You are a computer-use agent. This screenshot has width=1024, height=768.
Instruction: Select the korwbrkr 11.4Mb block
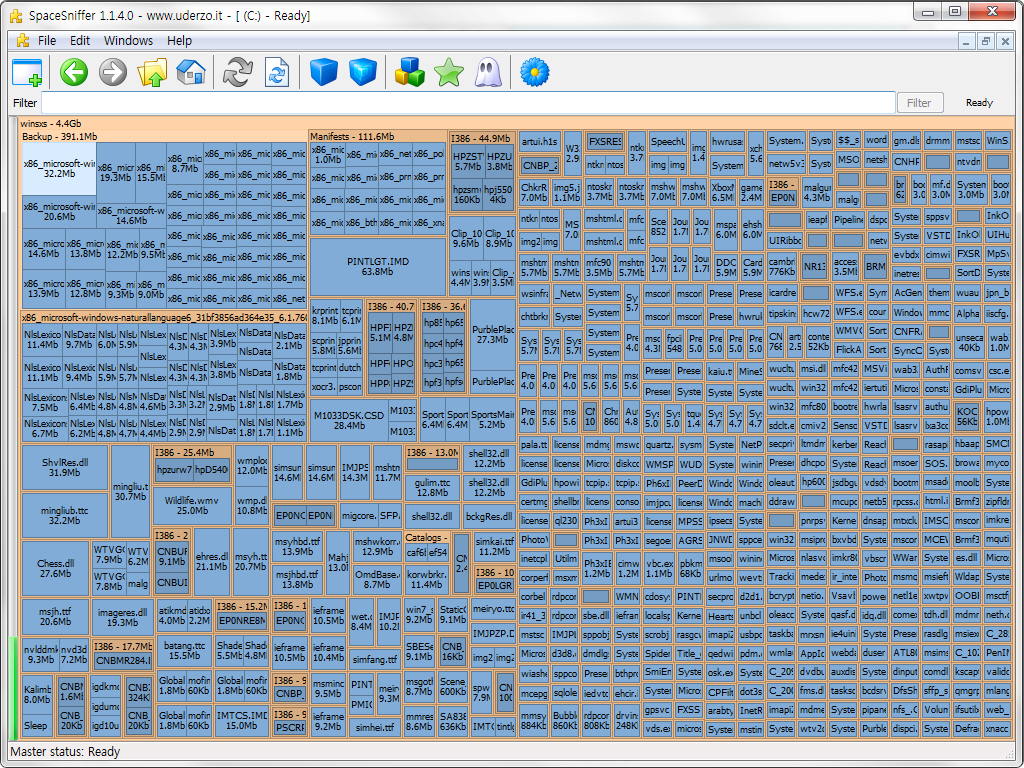(x=427, y=579)
